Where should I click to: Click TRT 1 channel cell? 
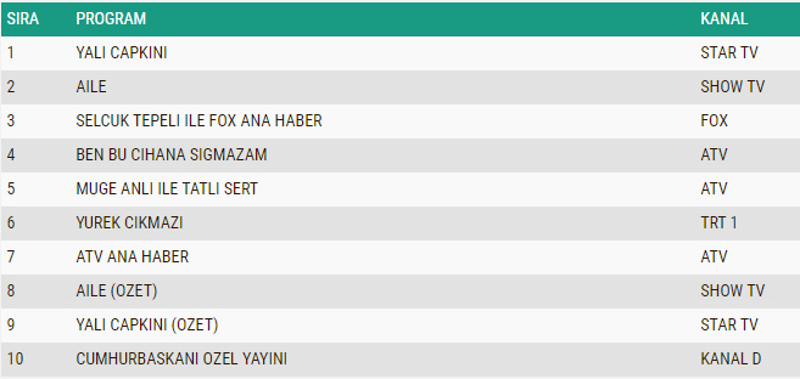pos(719,223)
